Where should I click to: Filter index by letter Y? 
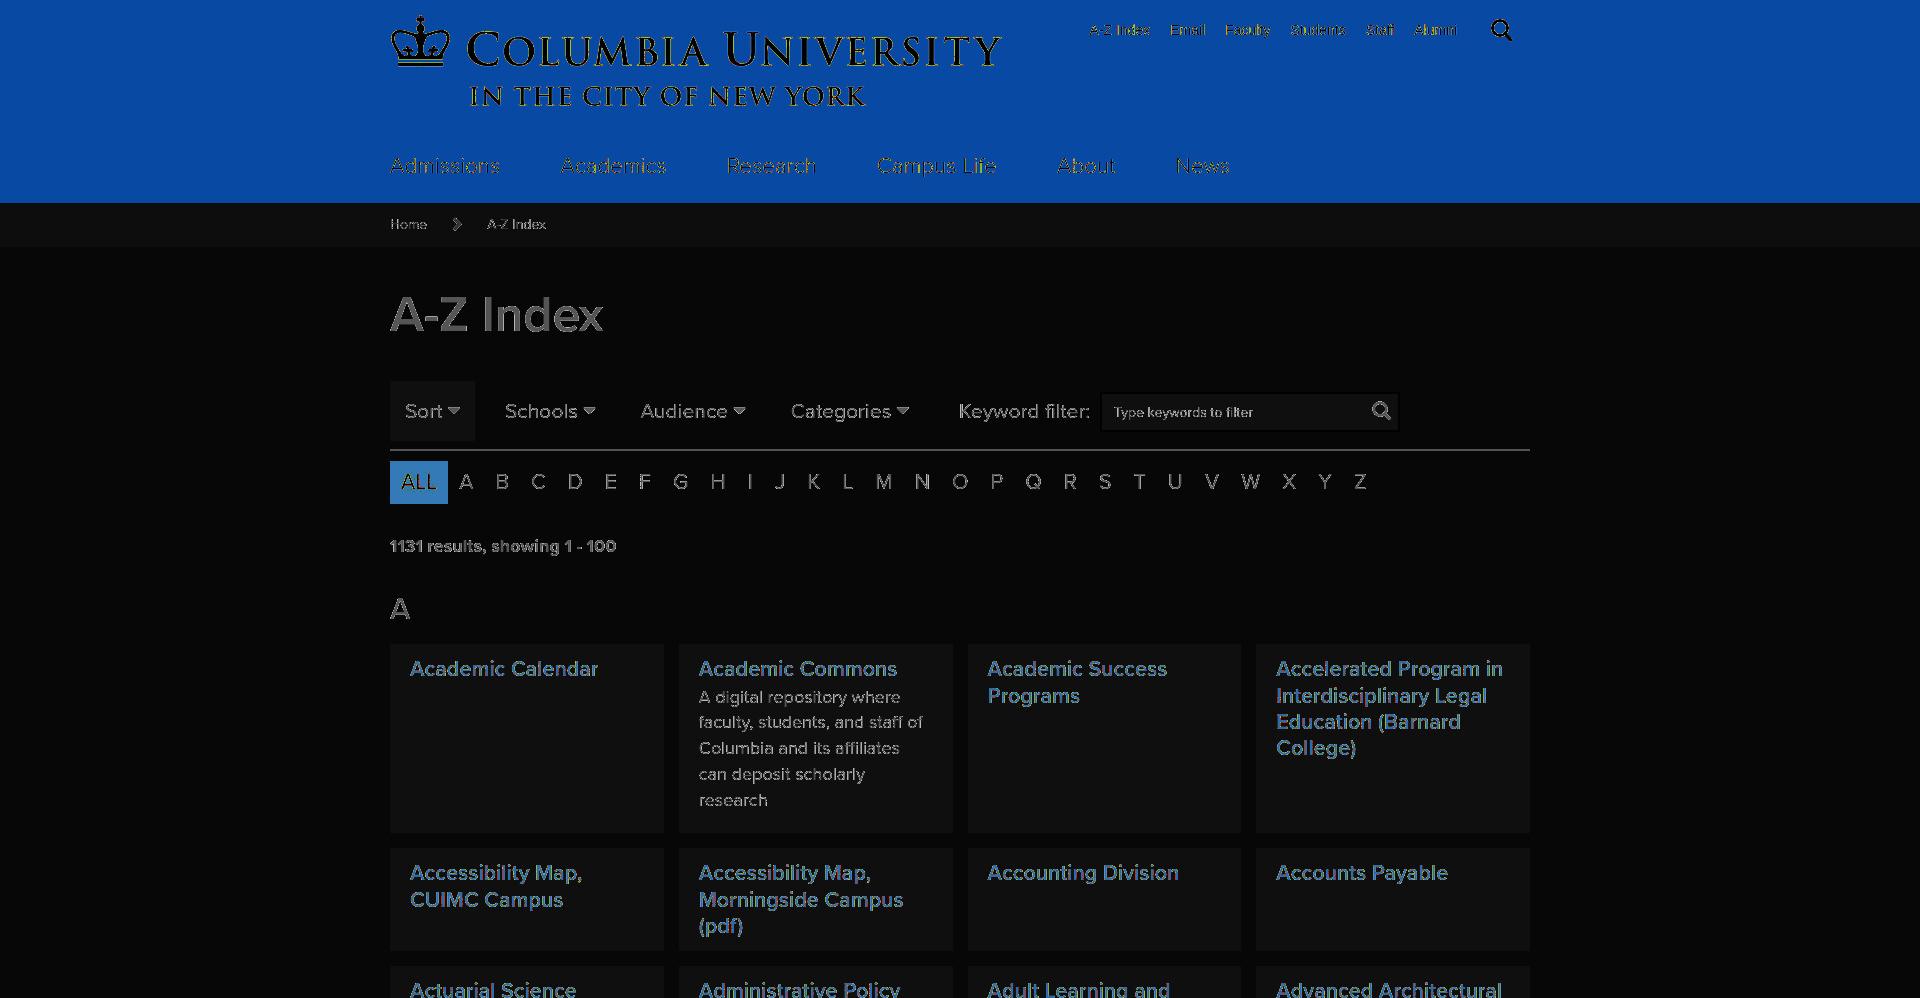[1325, 482]
